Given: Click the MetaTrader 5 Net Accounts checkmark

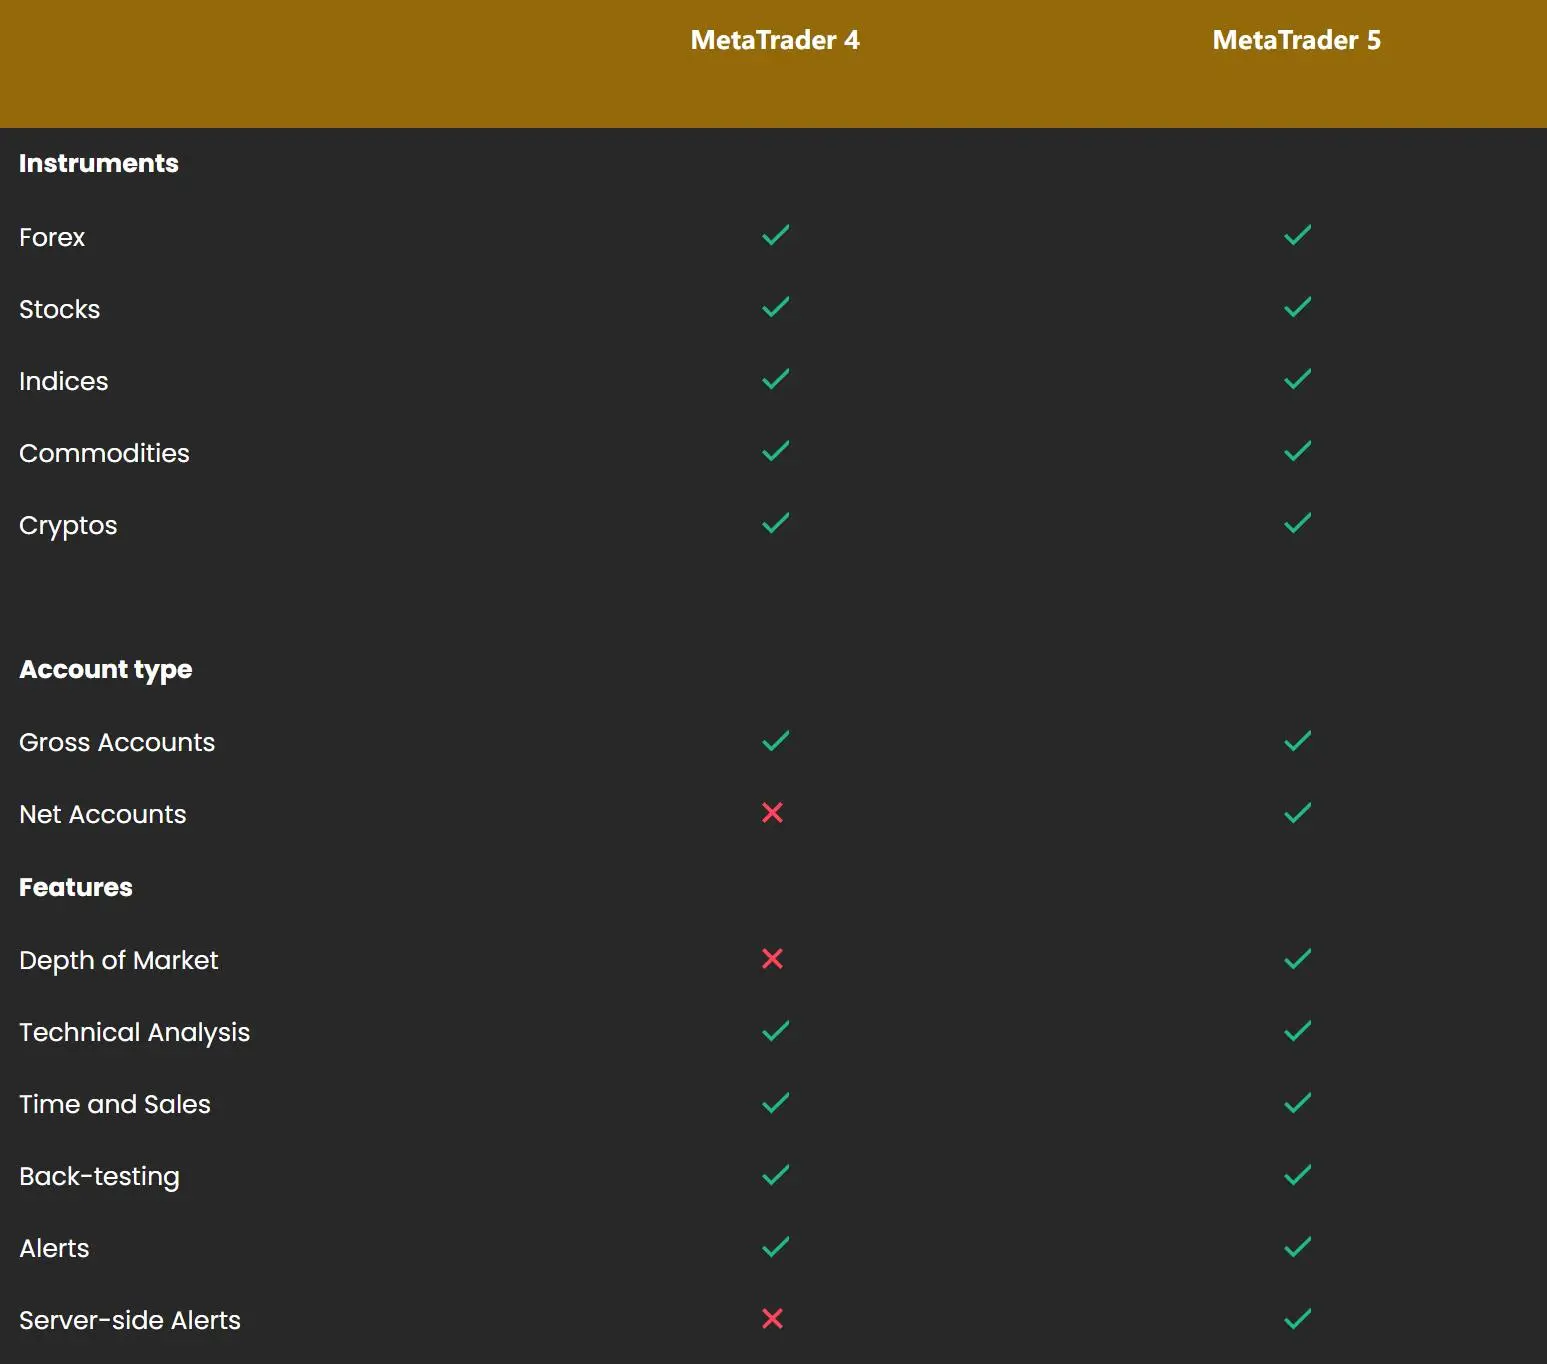Looking at the screenshot, I should tap(1298, 813).
